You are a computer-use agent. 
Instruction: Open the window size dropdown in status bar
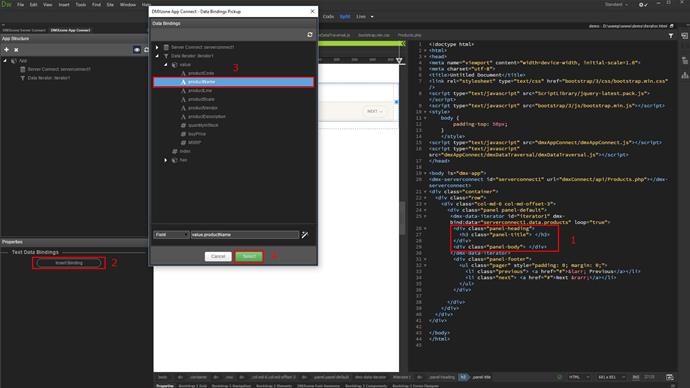[610, 377]
